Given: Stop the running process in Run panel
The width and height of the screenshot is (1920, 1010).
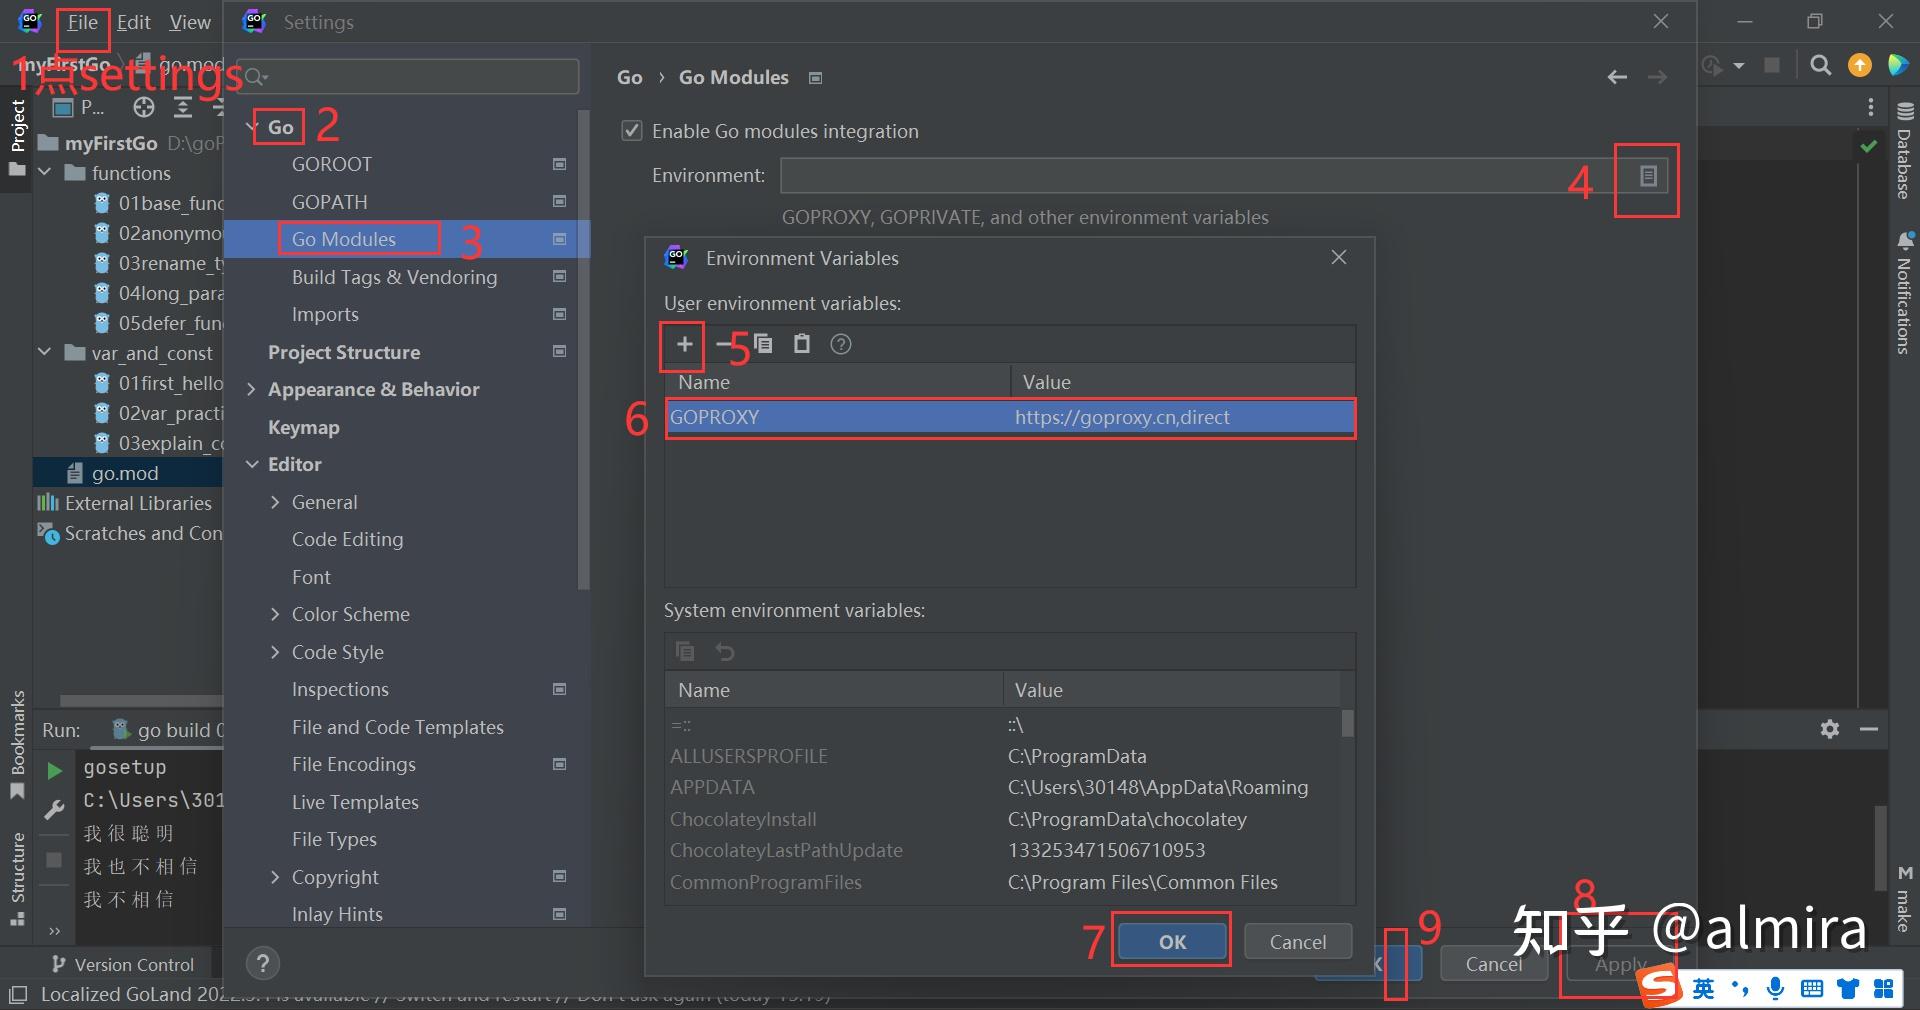Looking at the screenshot, I should coord(55,860).
